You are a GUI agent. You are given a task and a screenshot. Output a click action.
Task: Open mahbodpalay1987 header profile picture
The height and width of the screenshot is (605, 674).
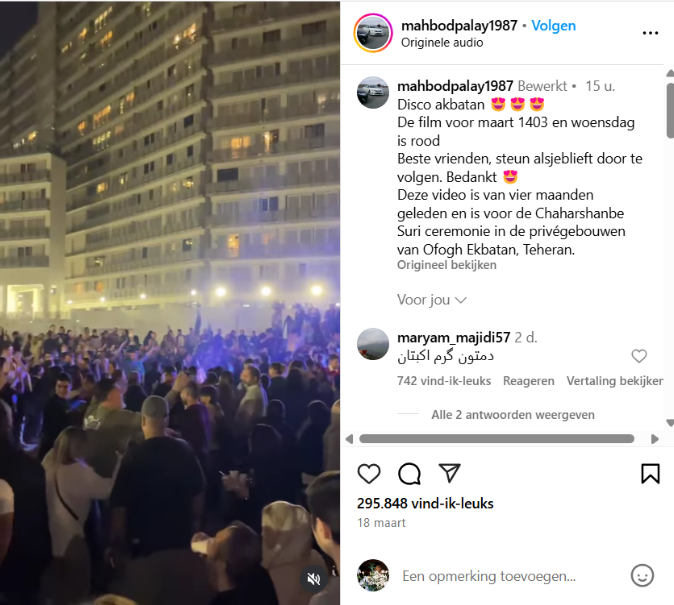coord(373,33)
